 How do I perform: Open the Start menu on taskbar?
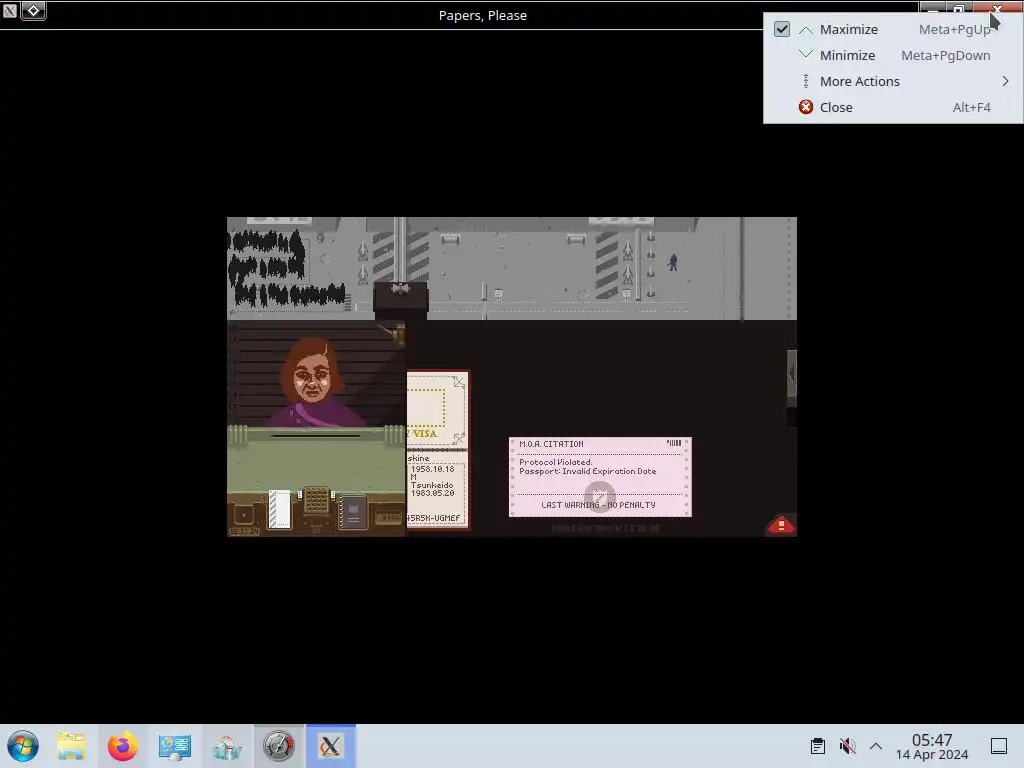click(x=23, y=746)
